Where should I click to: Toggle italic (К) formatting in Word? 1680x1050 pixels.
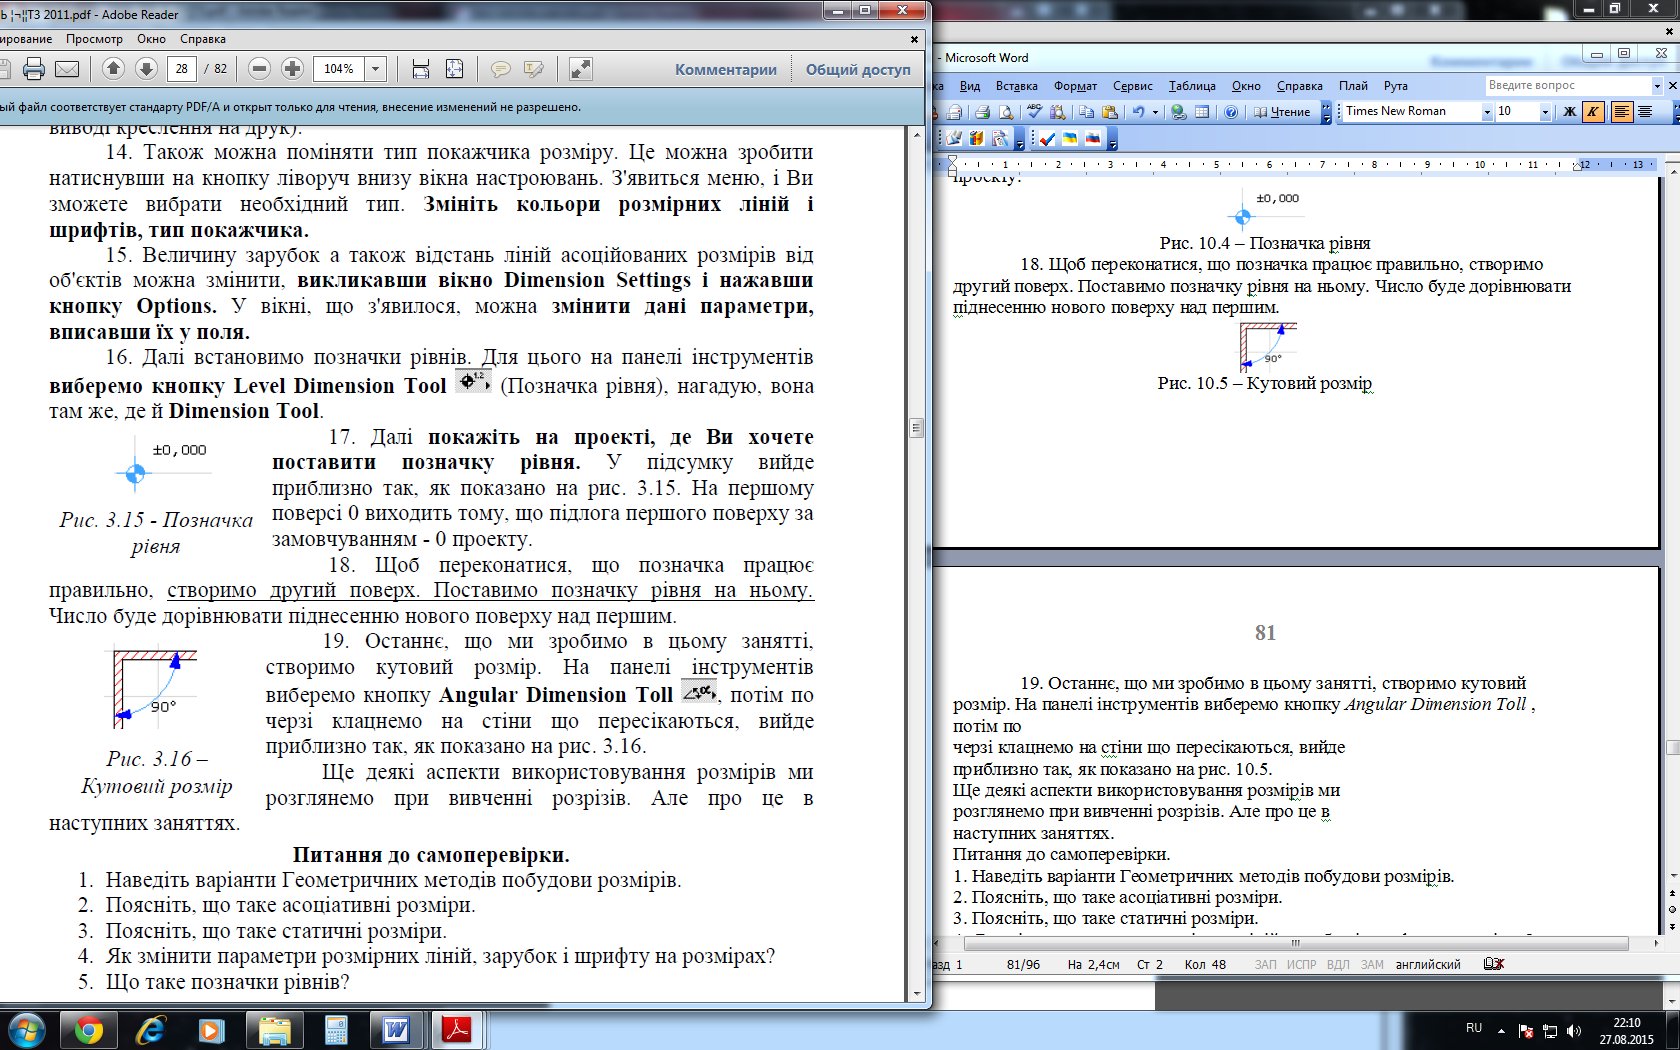(x=1592, y=111)
